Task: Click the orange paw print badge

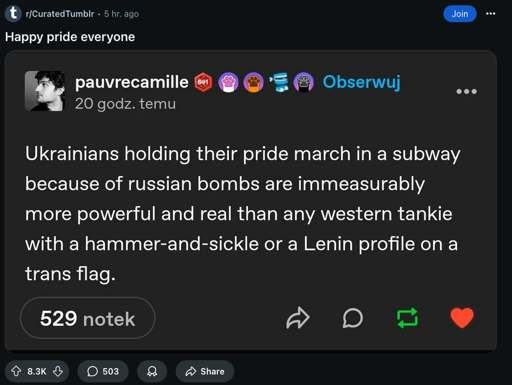Action: pyautogui.click(x=253, y=82)
